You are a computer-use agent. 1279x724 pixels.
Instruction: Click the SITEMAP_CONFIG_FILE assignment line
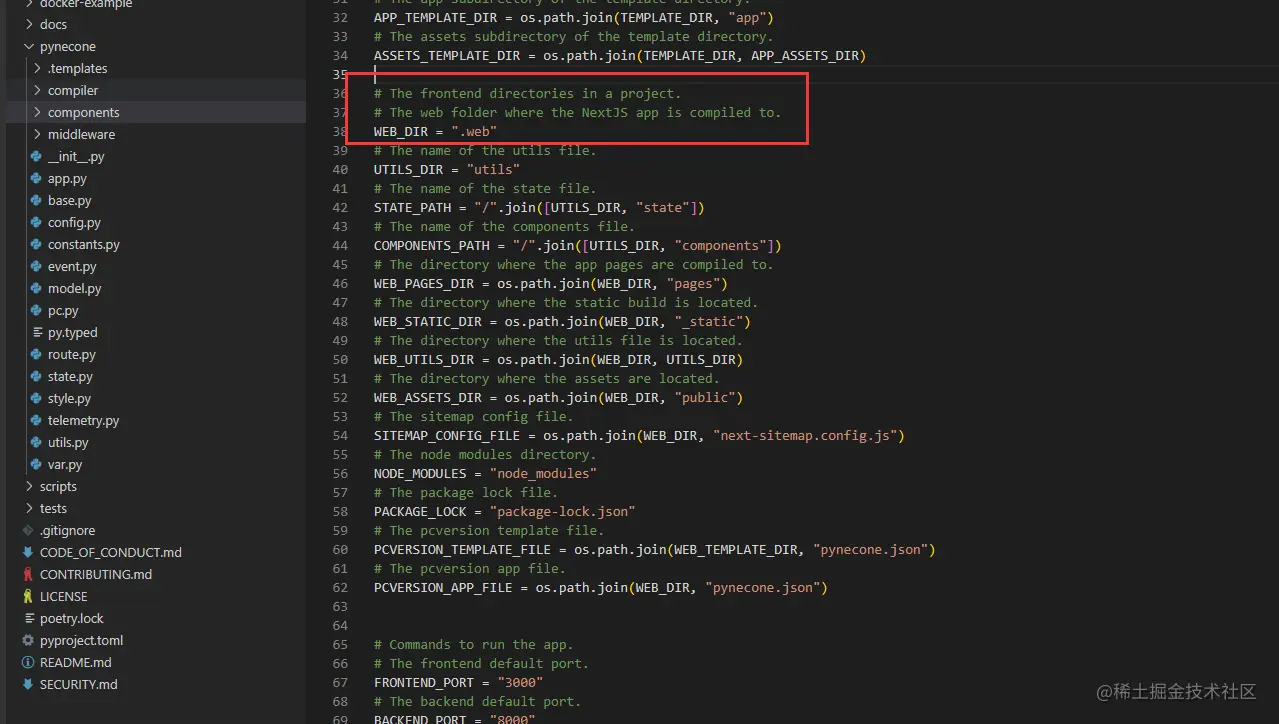pos(639,435)
